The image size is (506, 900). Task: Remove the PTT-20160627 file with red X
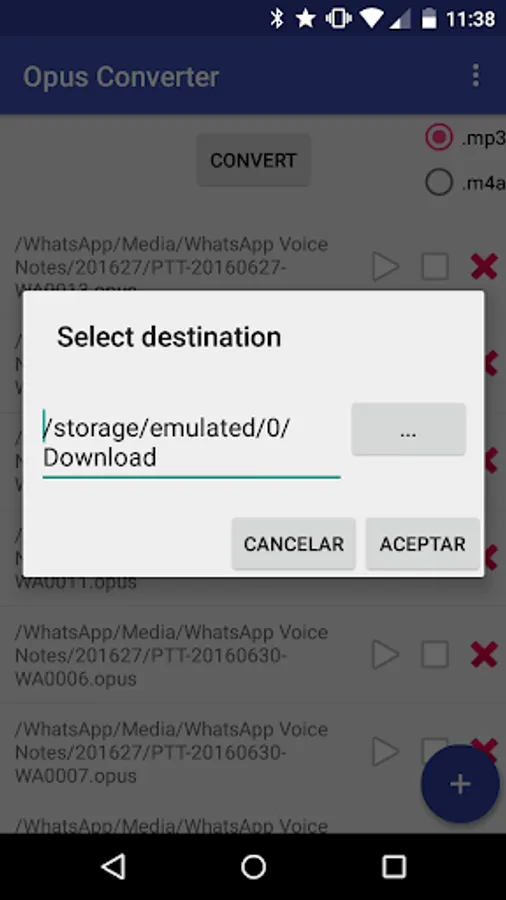click(484, 267)
